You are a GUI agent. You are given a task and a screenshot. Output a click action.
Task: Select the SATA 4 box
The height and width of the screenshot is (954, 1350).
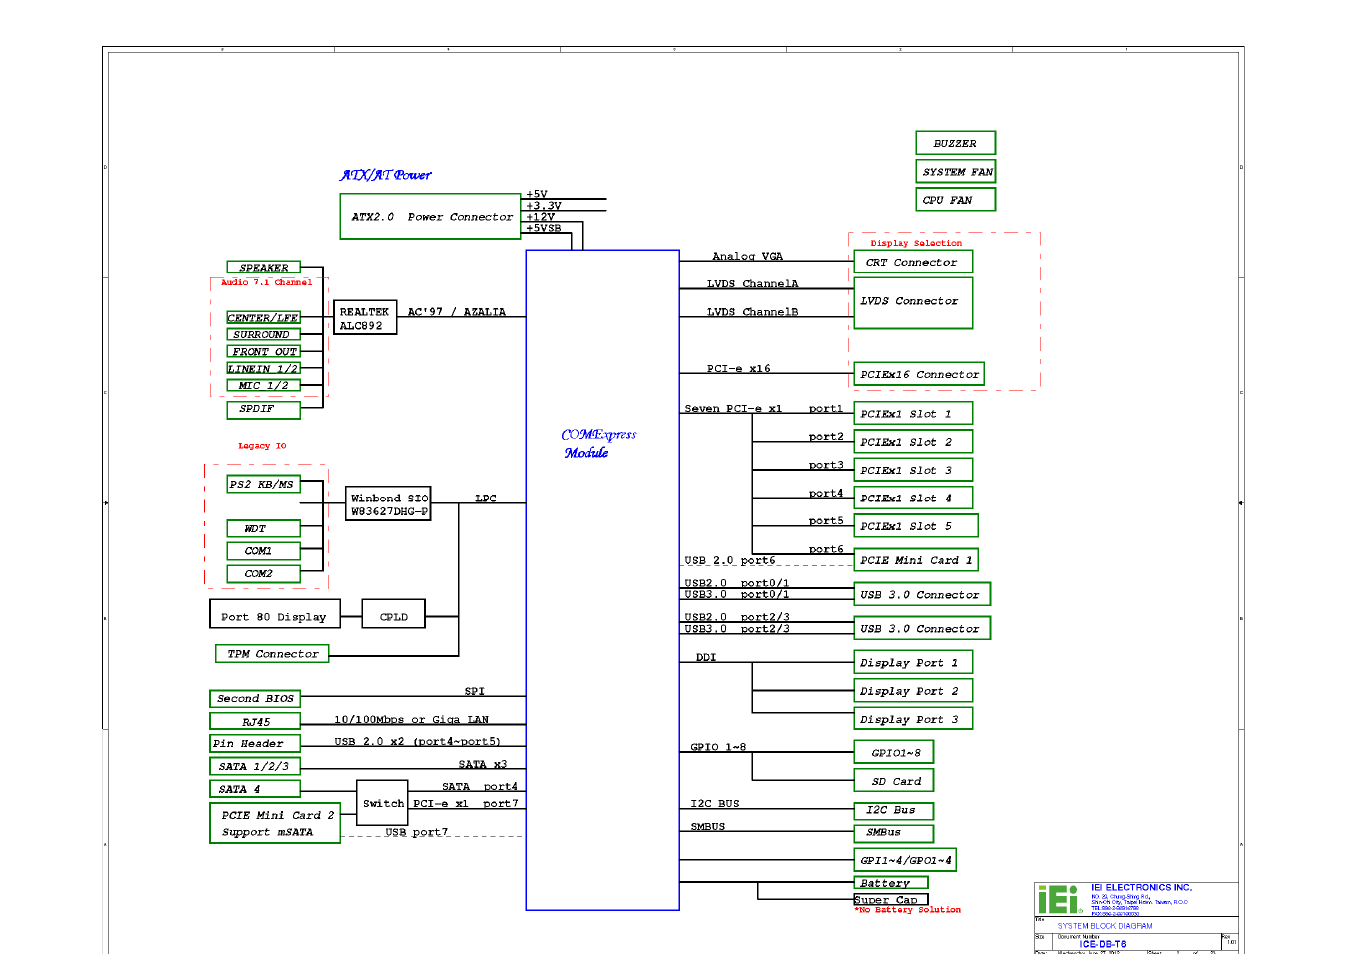[x=255, y=789]
